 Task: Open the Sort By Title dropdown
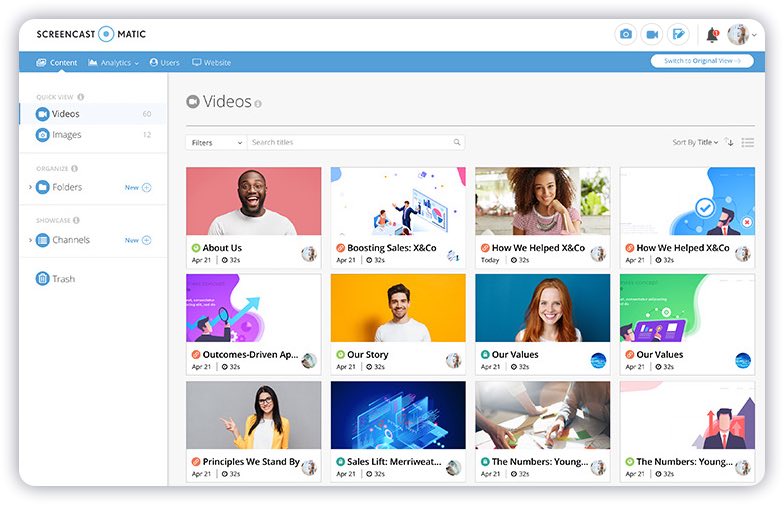coord(695,142)
